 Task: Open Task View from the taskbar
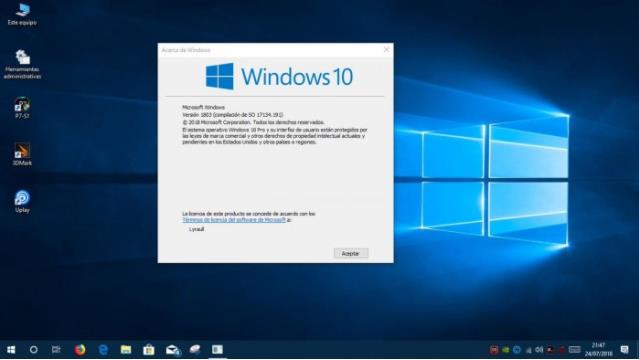[56, 350]
